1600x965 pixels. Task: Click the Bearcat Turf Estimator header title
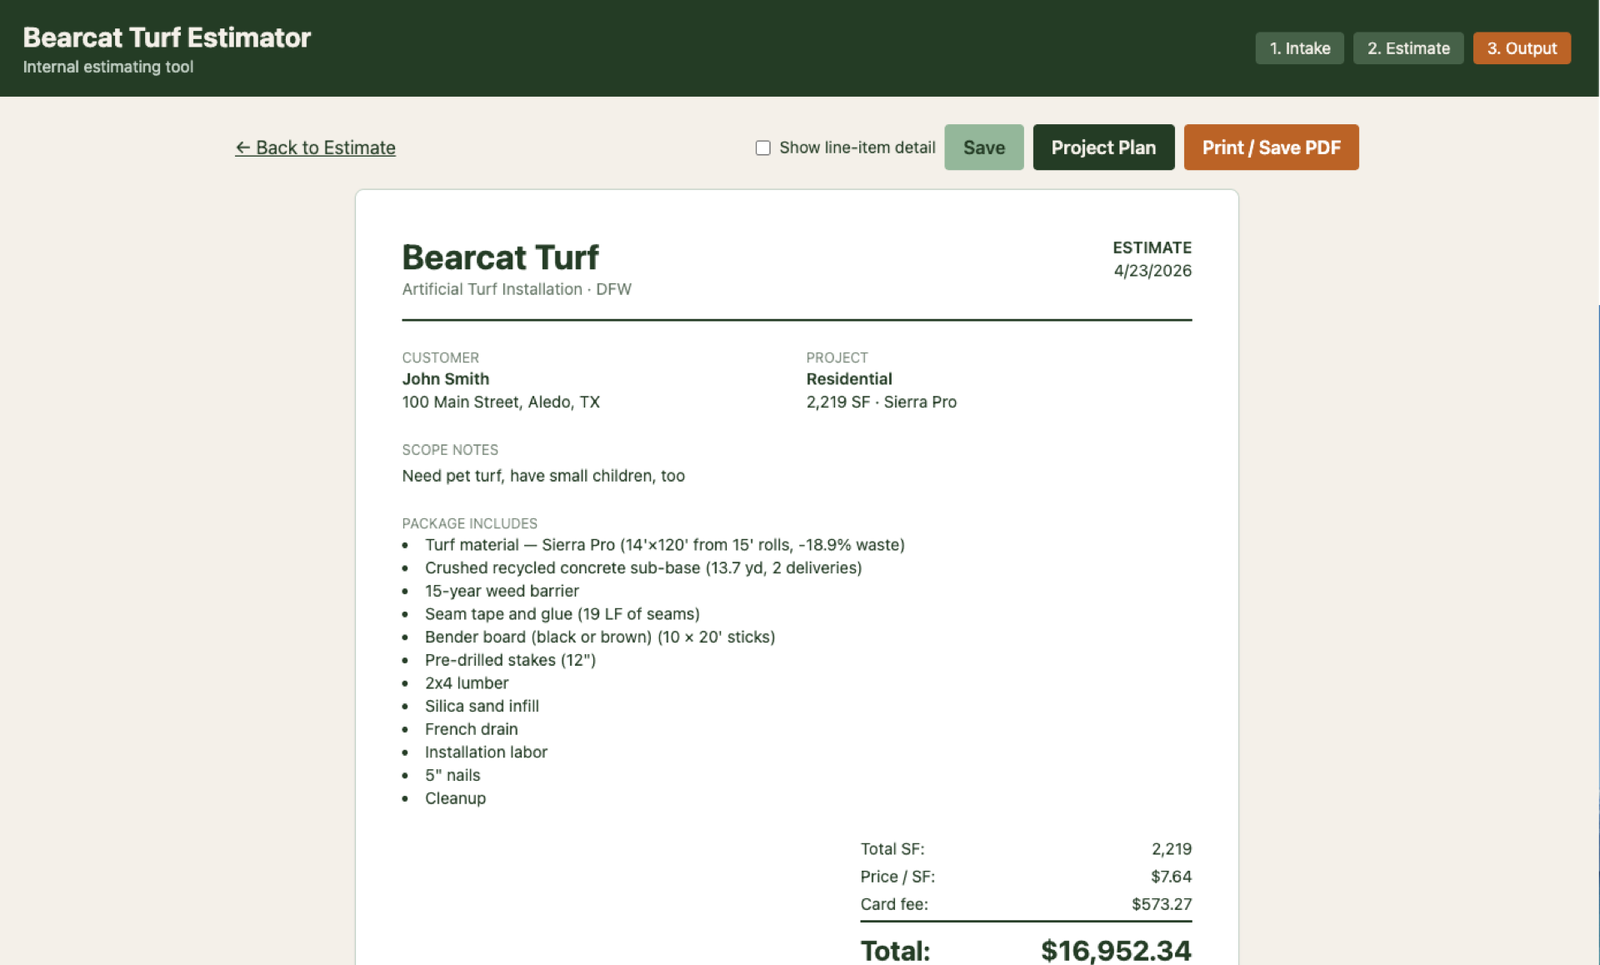tap(167, 37)
